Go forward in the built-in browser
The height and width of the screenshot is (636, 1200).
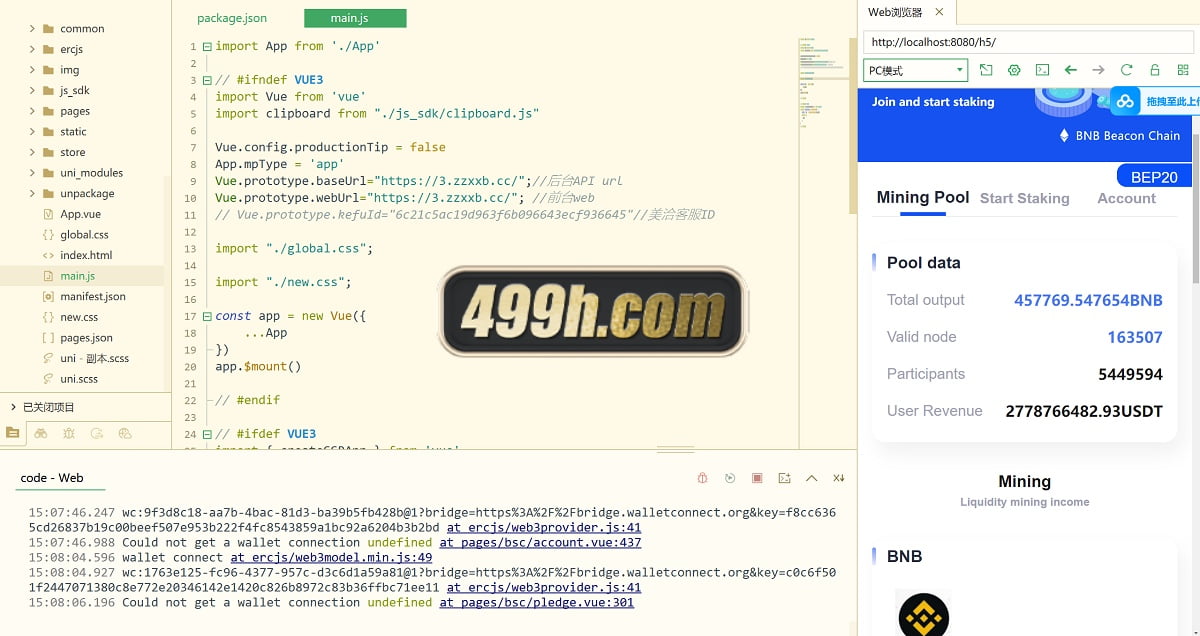click(x=1098, y=70)
